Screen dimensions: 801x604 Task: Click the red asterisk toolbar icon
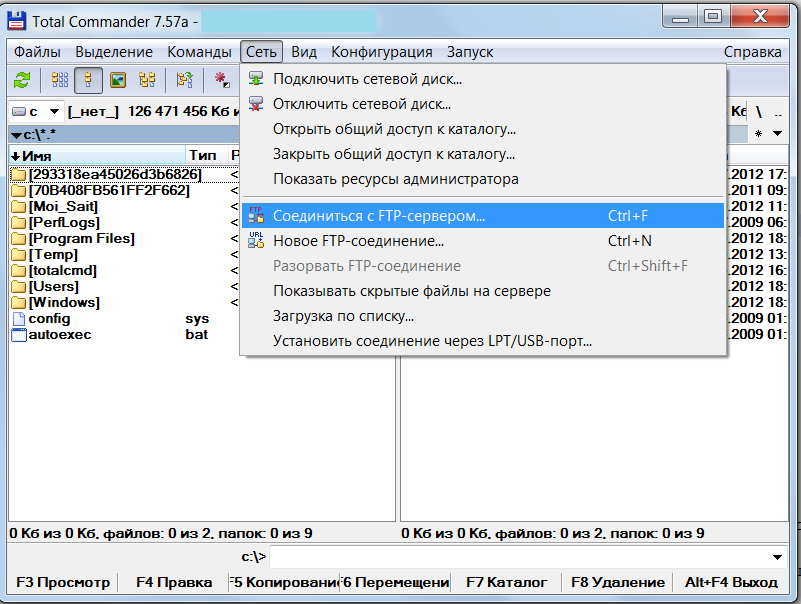(x=221, y=81)
